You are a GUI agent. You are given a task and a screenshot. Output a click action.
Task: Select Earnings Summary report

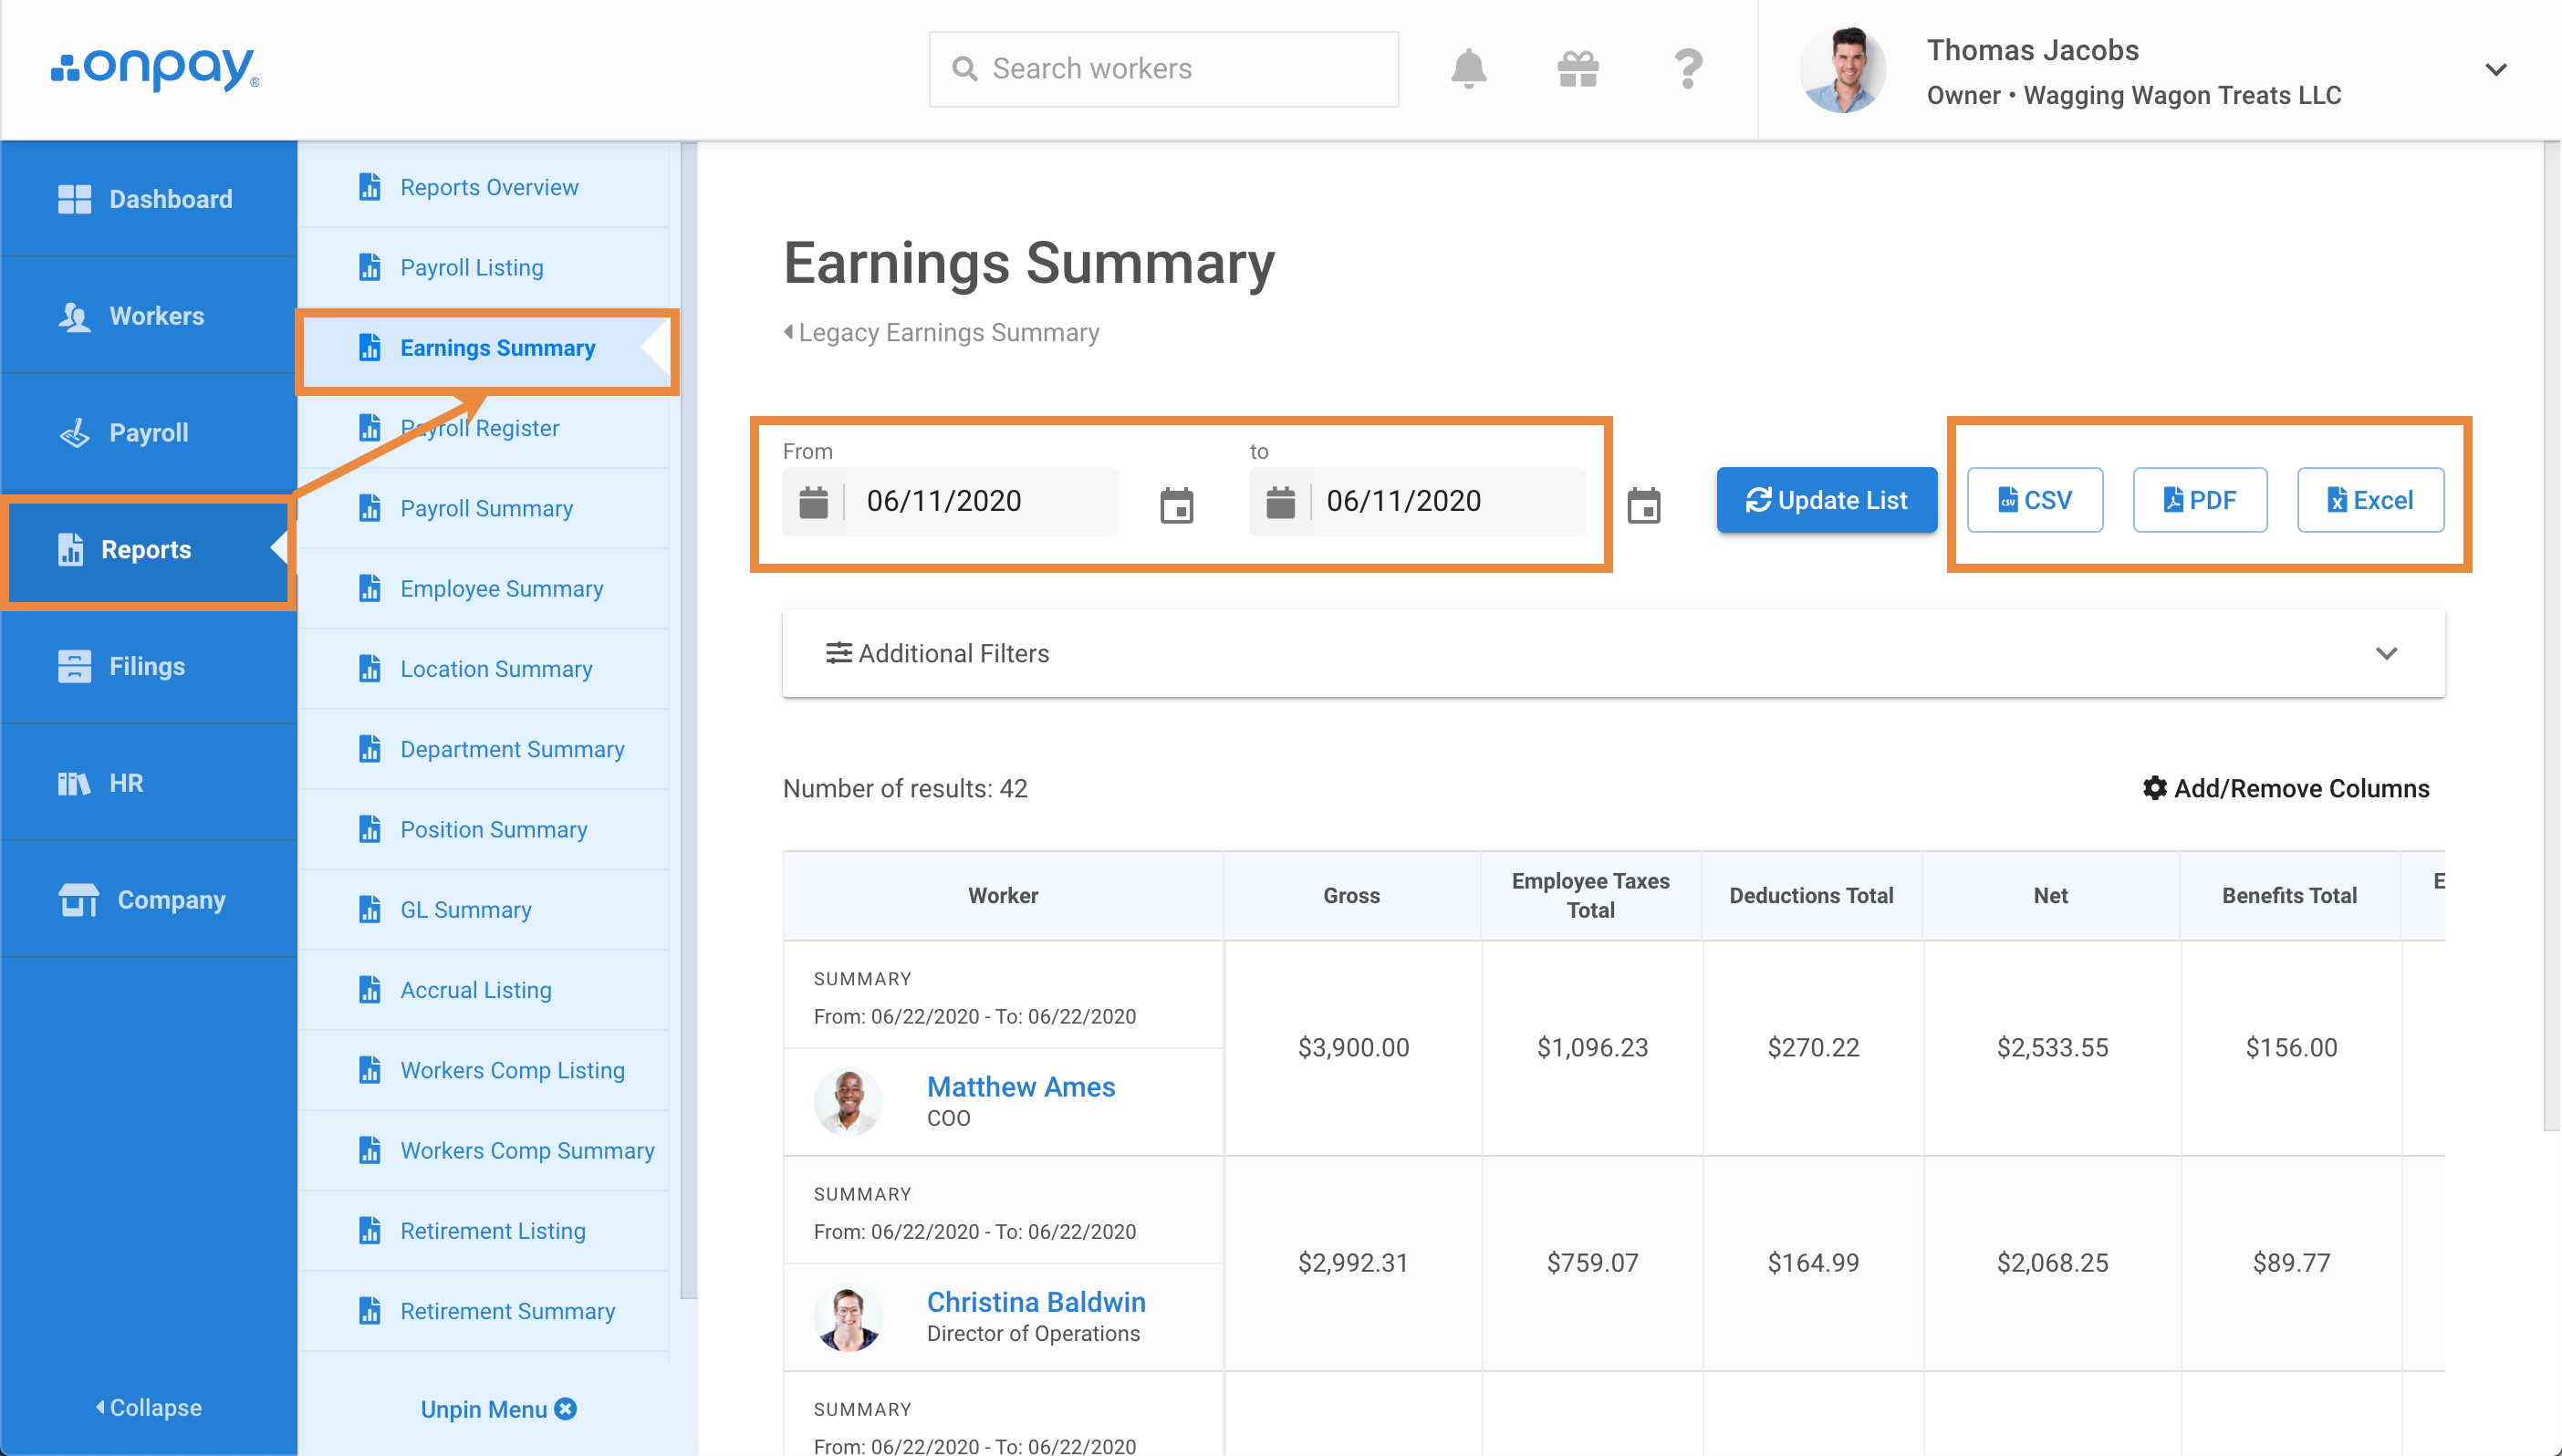(483, 348)
